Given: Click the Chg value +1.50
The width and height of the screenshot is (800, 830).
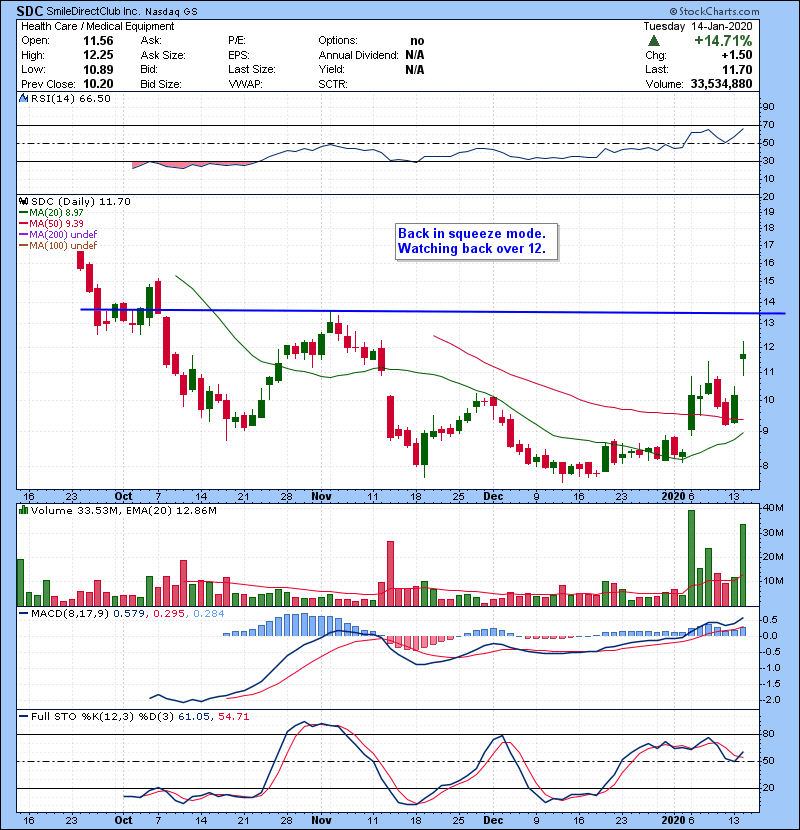Looking at the screenshot, I should 737,55.
